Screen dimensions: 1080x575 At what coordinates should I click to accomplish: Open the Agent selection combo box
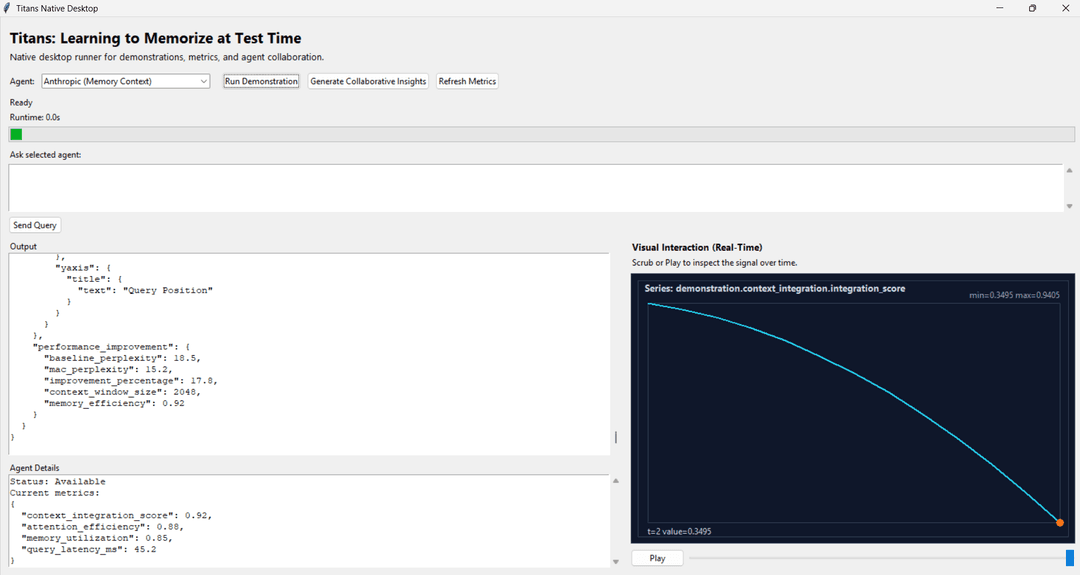point(125,81)
